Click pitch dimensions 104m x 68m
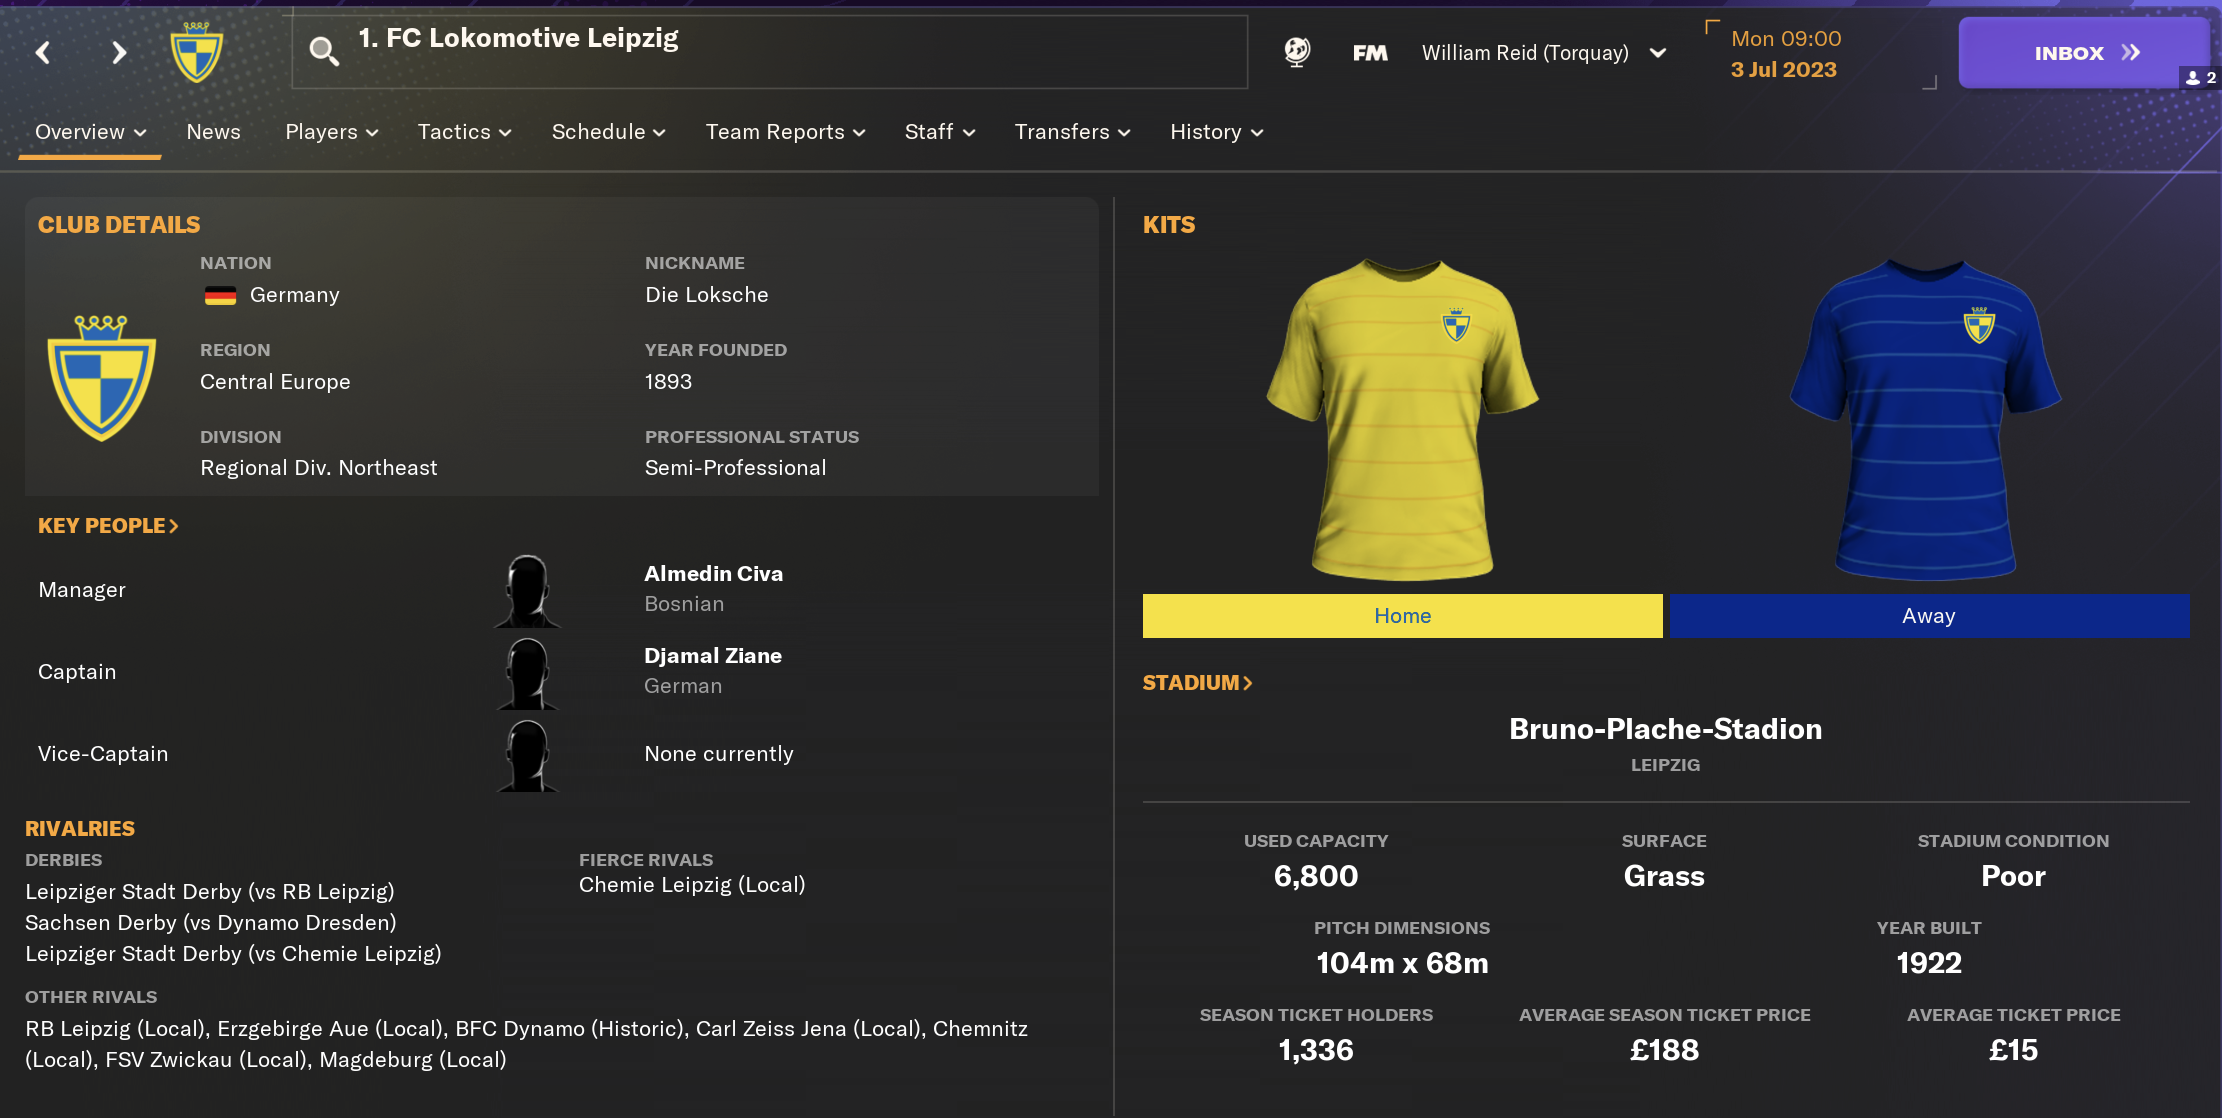The image size is (2222, 1118). [x=1402, y=963]
